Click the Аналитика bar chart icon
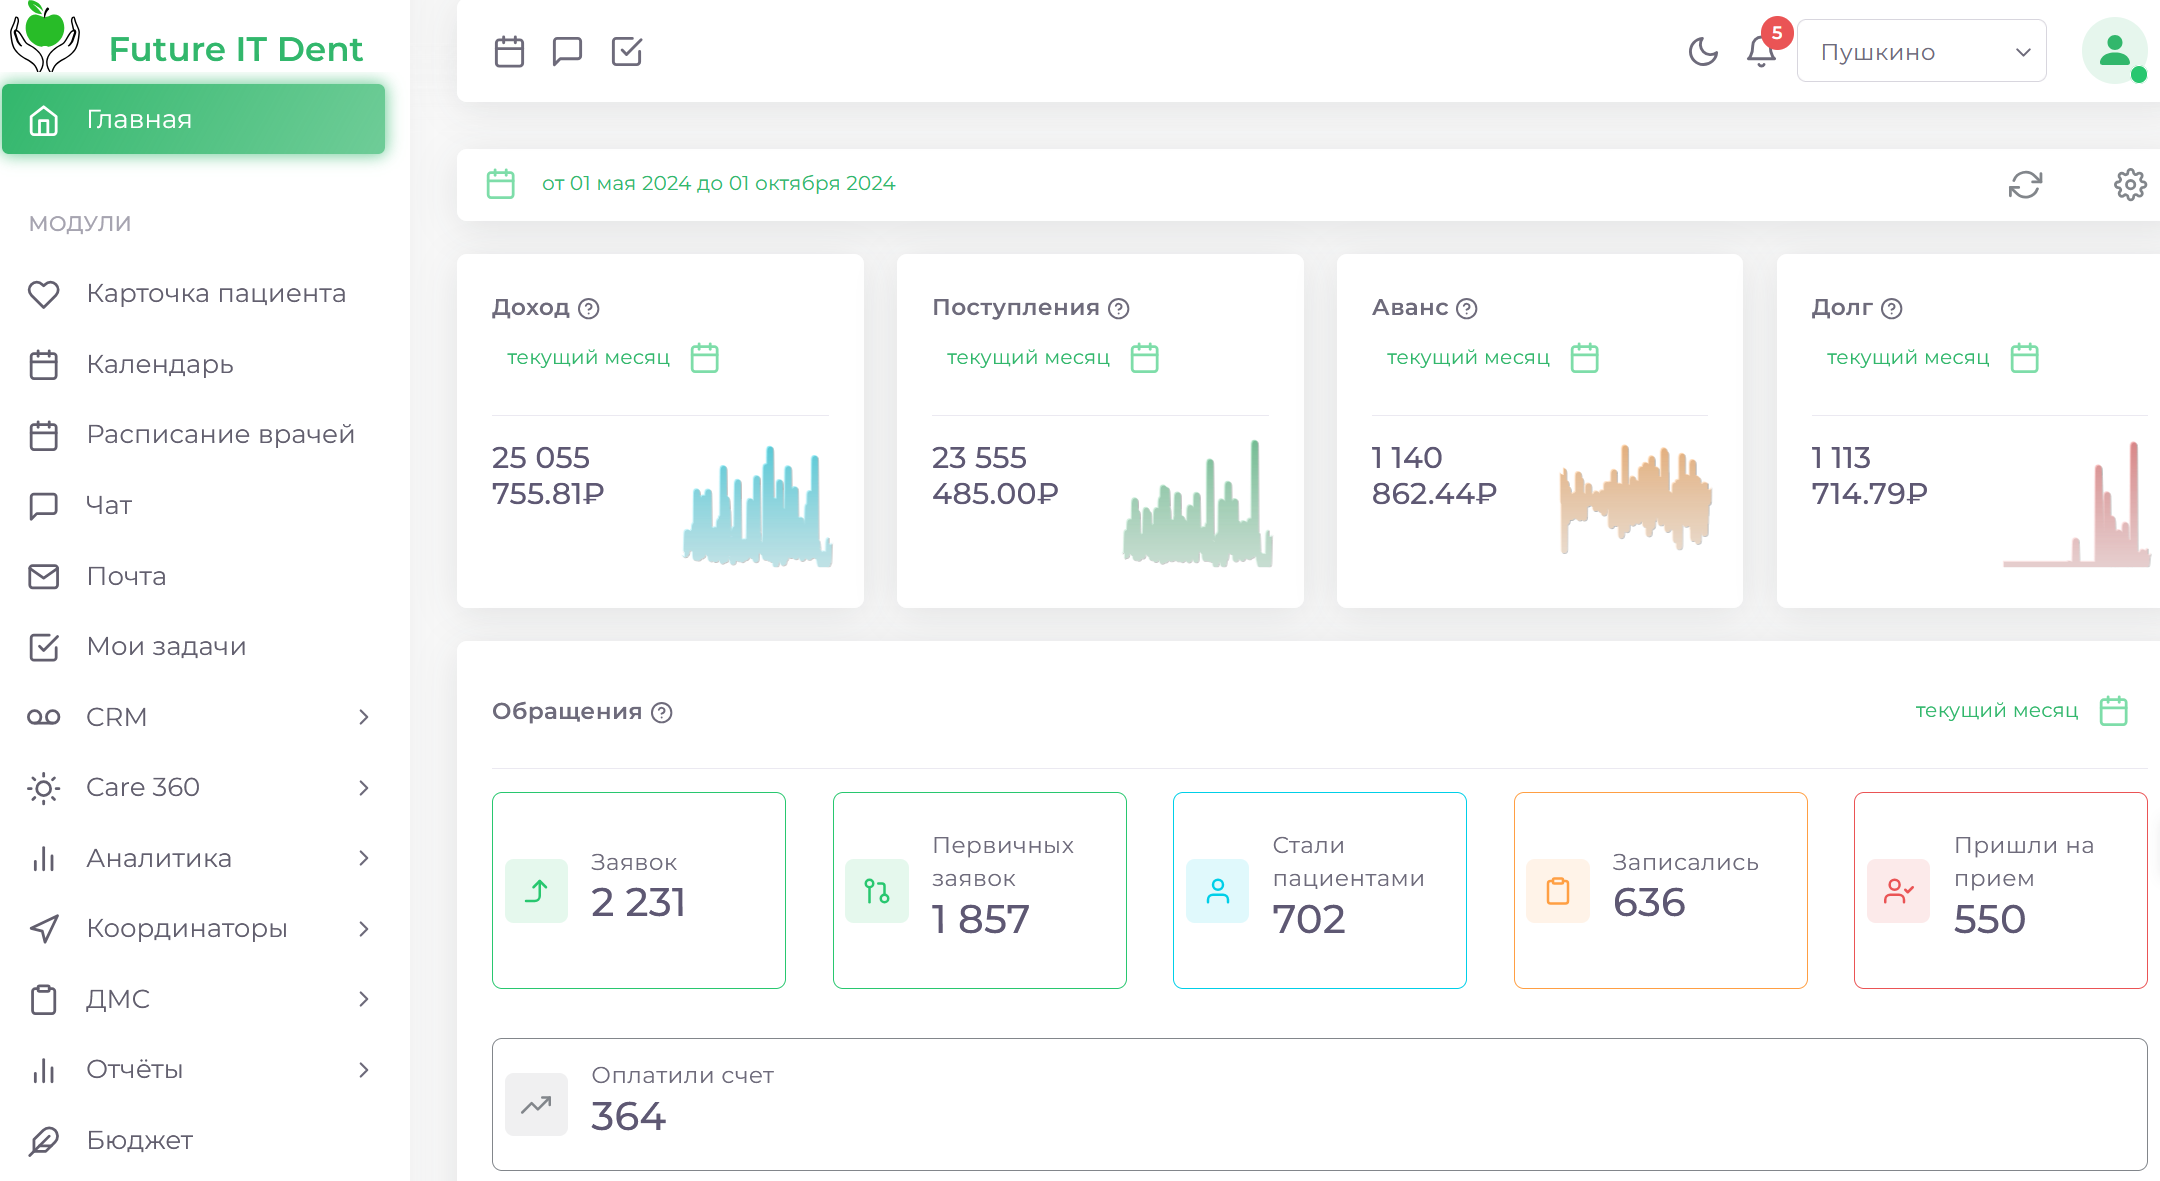 point(43,859)
